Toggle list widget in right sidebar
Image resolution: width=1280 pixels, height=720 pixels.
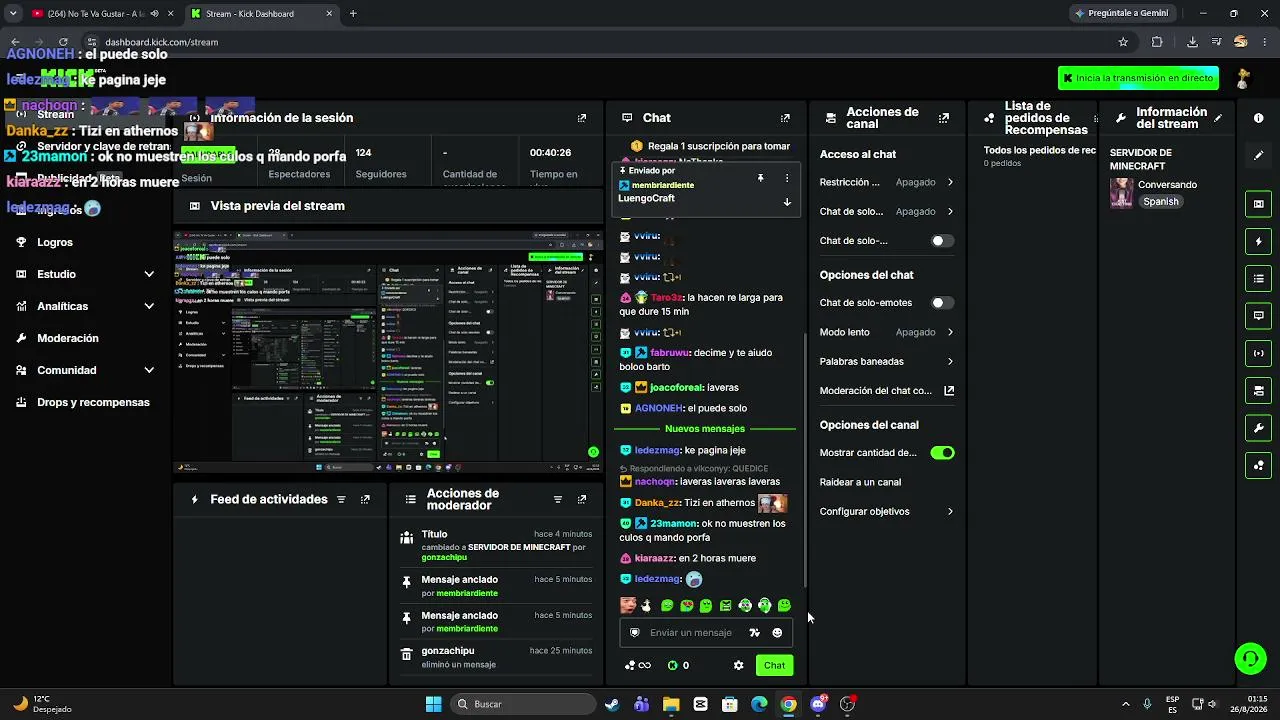[1258, 278]
